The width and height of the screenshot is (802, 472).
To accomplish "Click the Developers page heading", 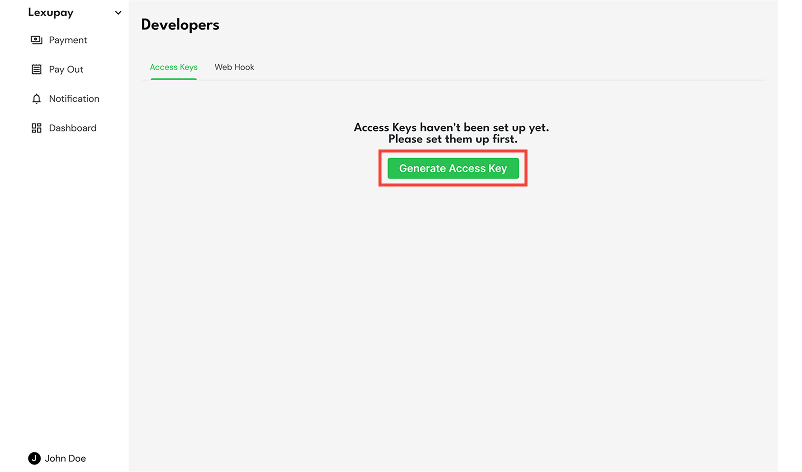I will [x=180, y=25].
